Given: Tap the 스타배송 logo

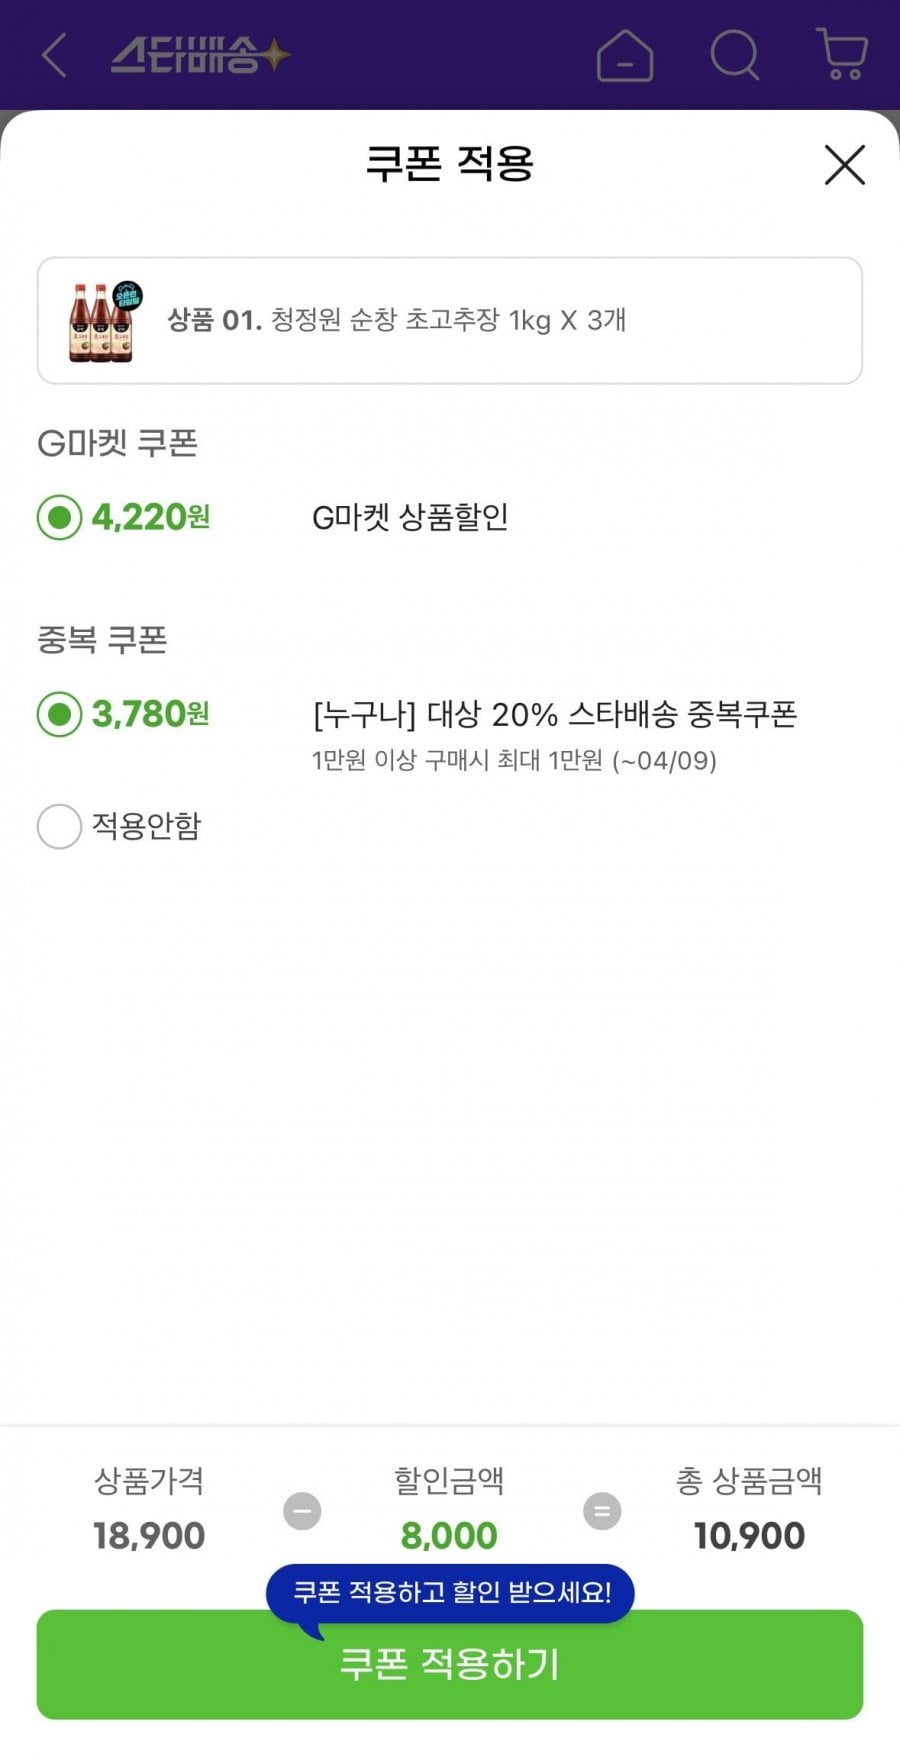Looking at the screenshot, I should pyautogui.click(x=200, y=55).
